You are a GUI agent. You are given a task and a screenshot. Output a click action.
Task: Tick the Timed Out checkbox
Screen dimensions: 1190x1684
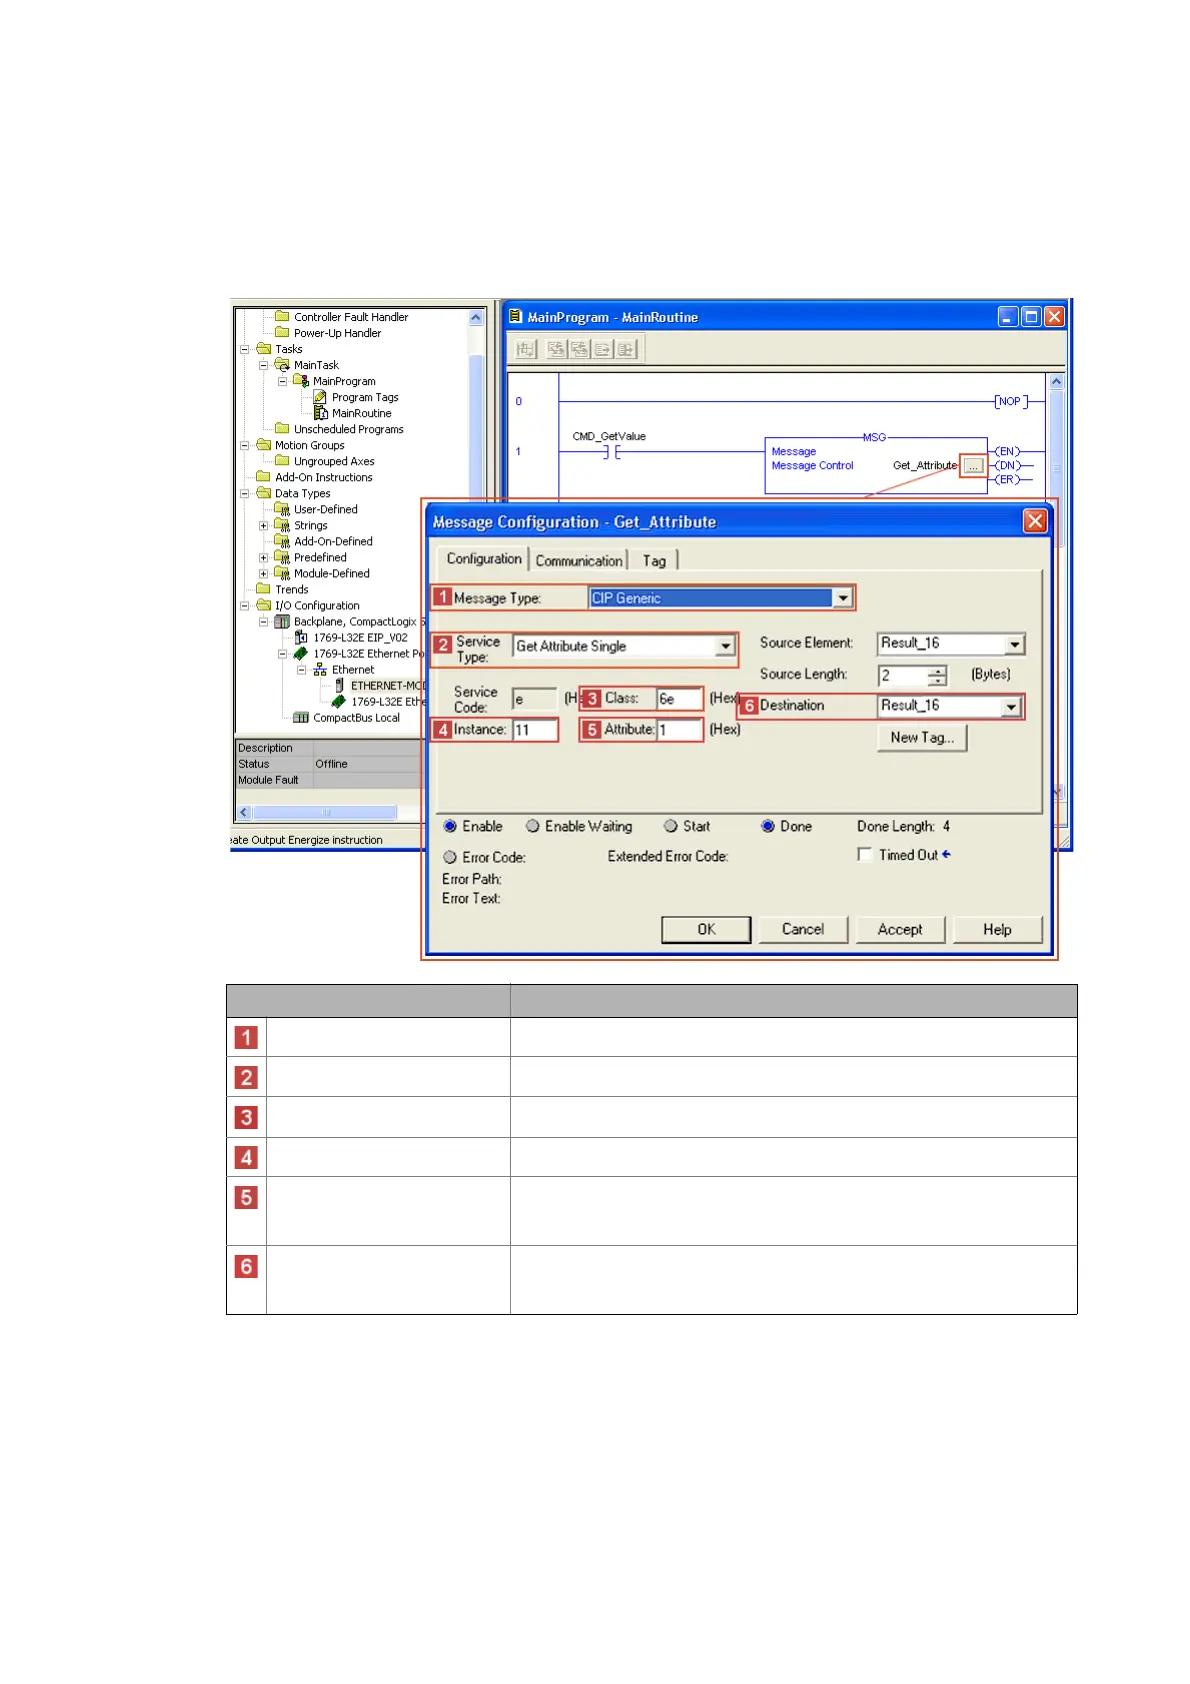(865, 855)
